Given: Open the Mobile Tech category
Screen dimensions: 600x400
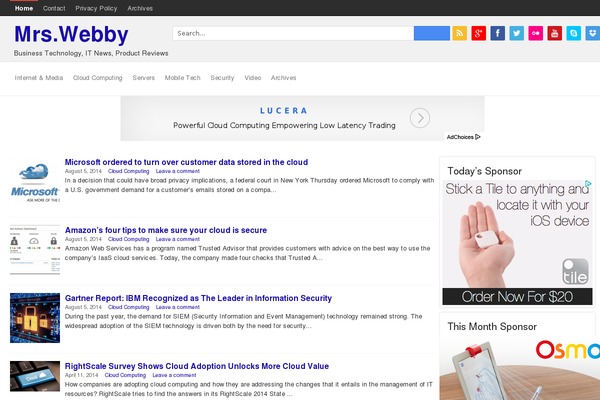Looking at the screenshot, I should pos(183,78).
